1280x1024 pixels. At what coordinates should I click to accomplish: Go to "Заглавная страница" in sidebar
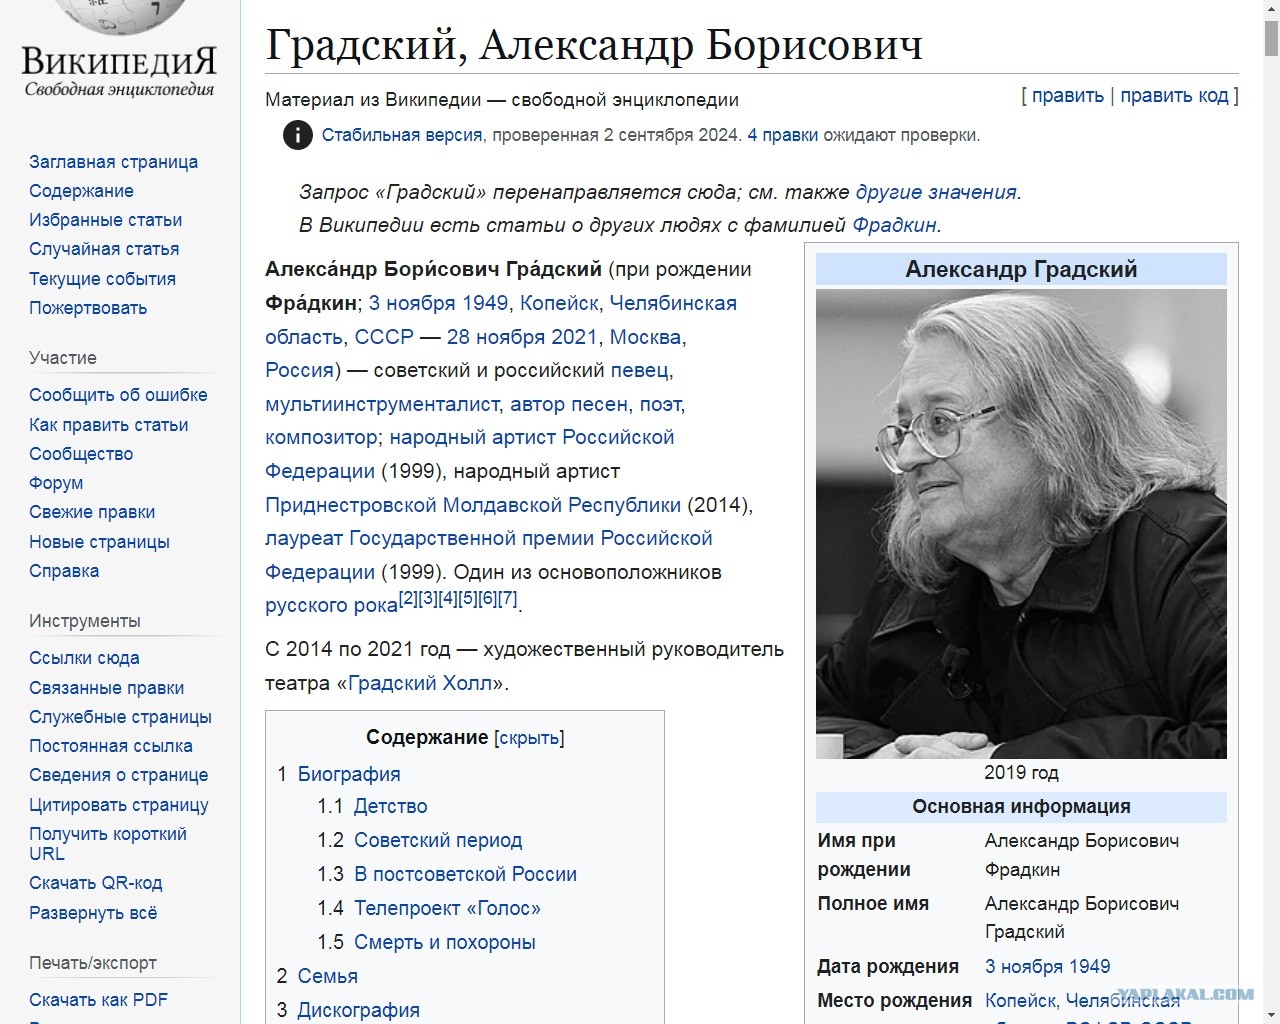coord(113,162)
